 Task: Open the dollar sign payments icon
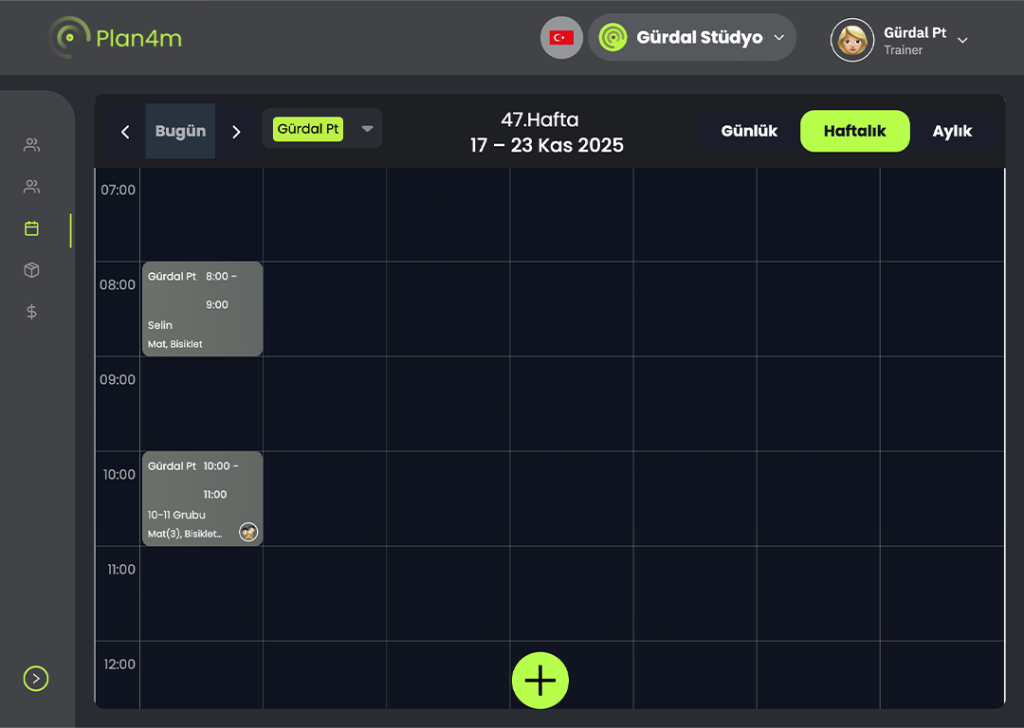tap(32, 312)
